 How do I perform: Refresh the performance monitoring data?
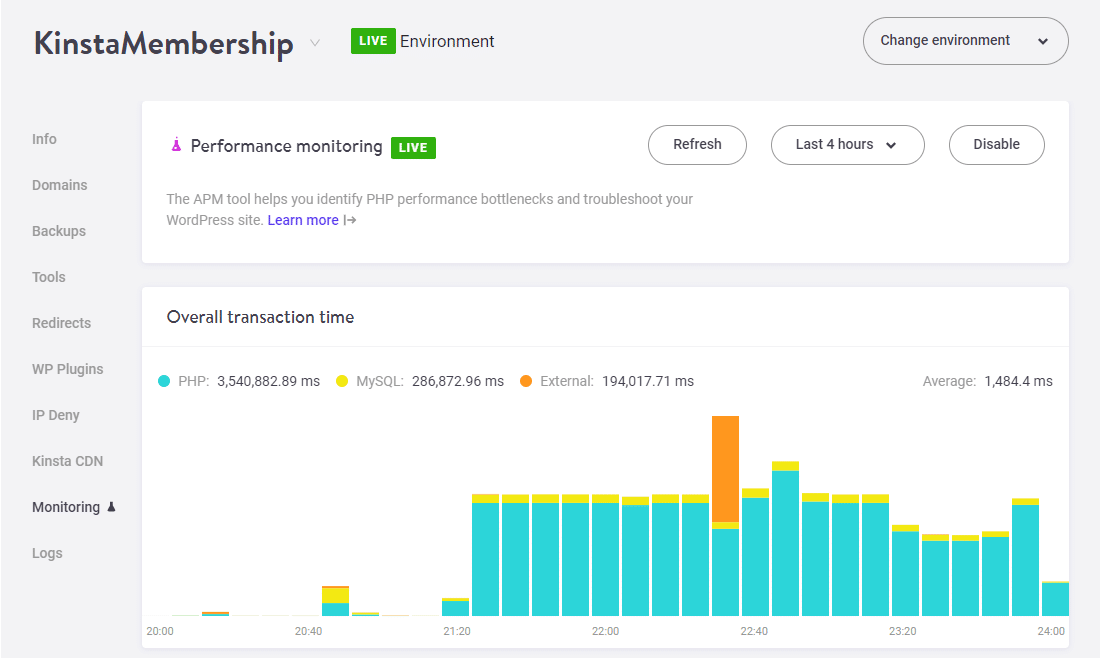tap(697, 145)
